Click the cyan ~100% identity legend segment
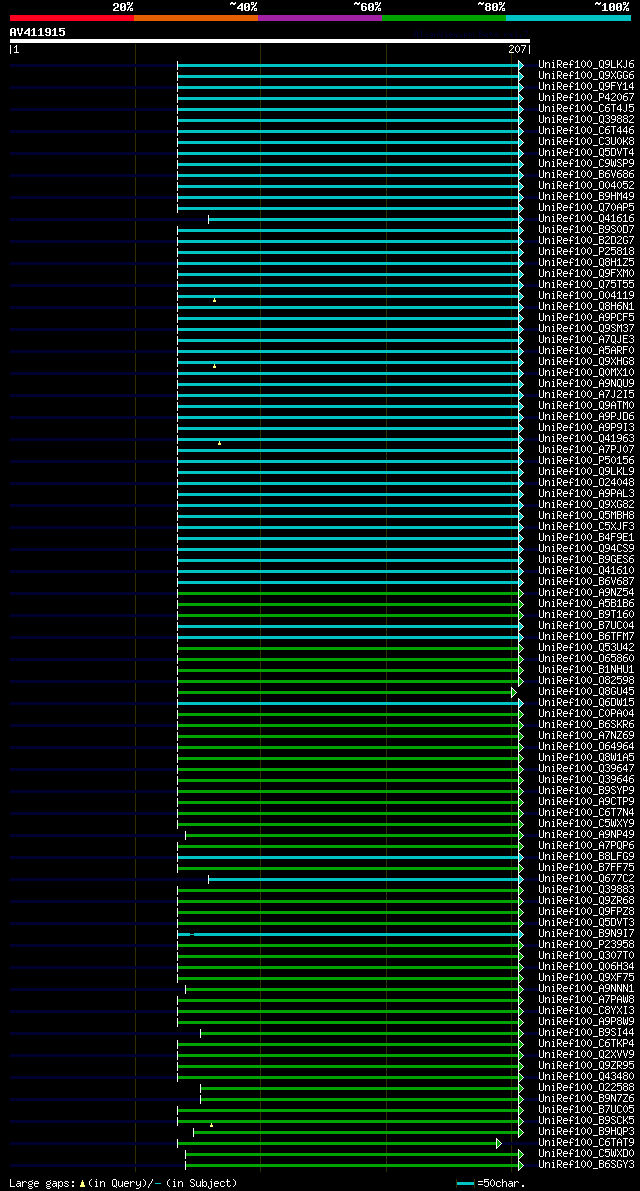 coord(569,17)
